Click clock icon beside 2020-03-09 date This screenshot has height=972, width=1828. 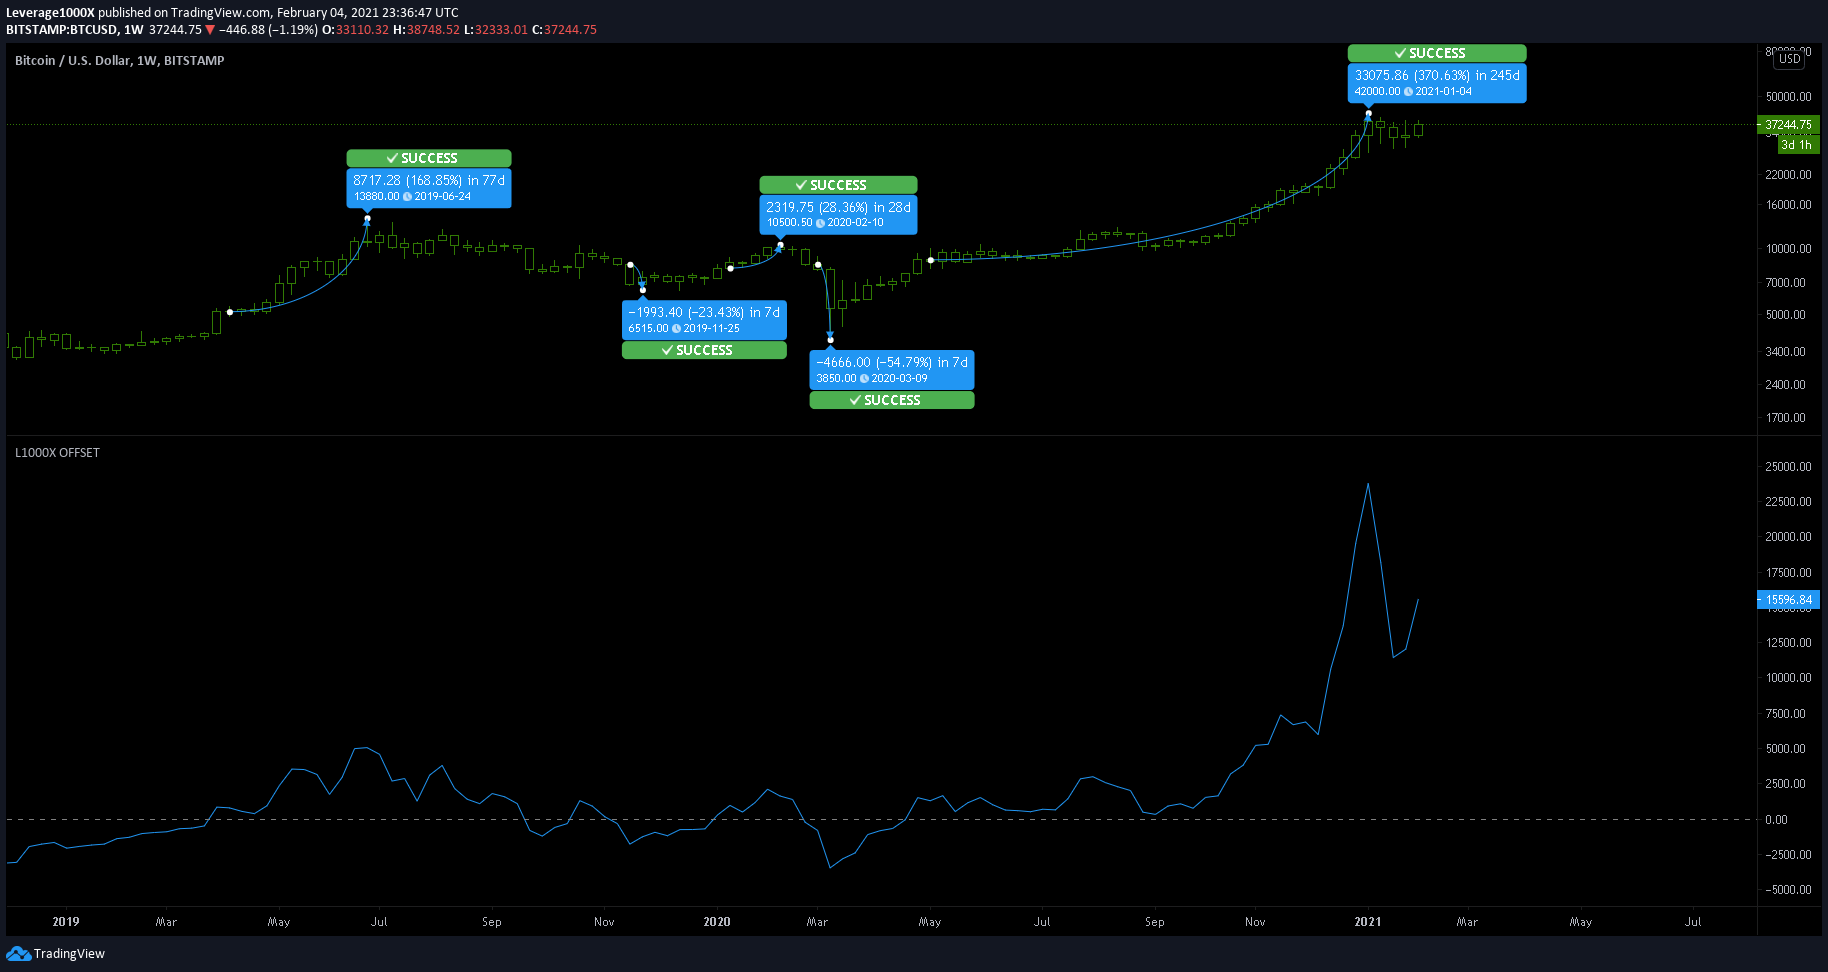click(864, 379)
